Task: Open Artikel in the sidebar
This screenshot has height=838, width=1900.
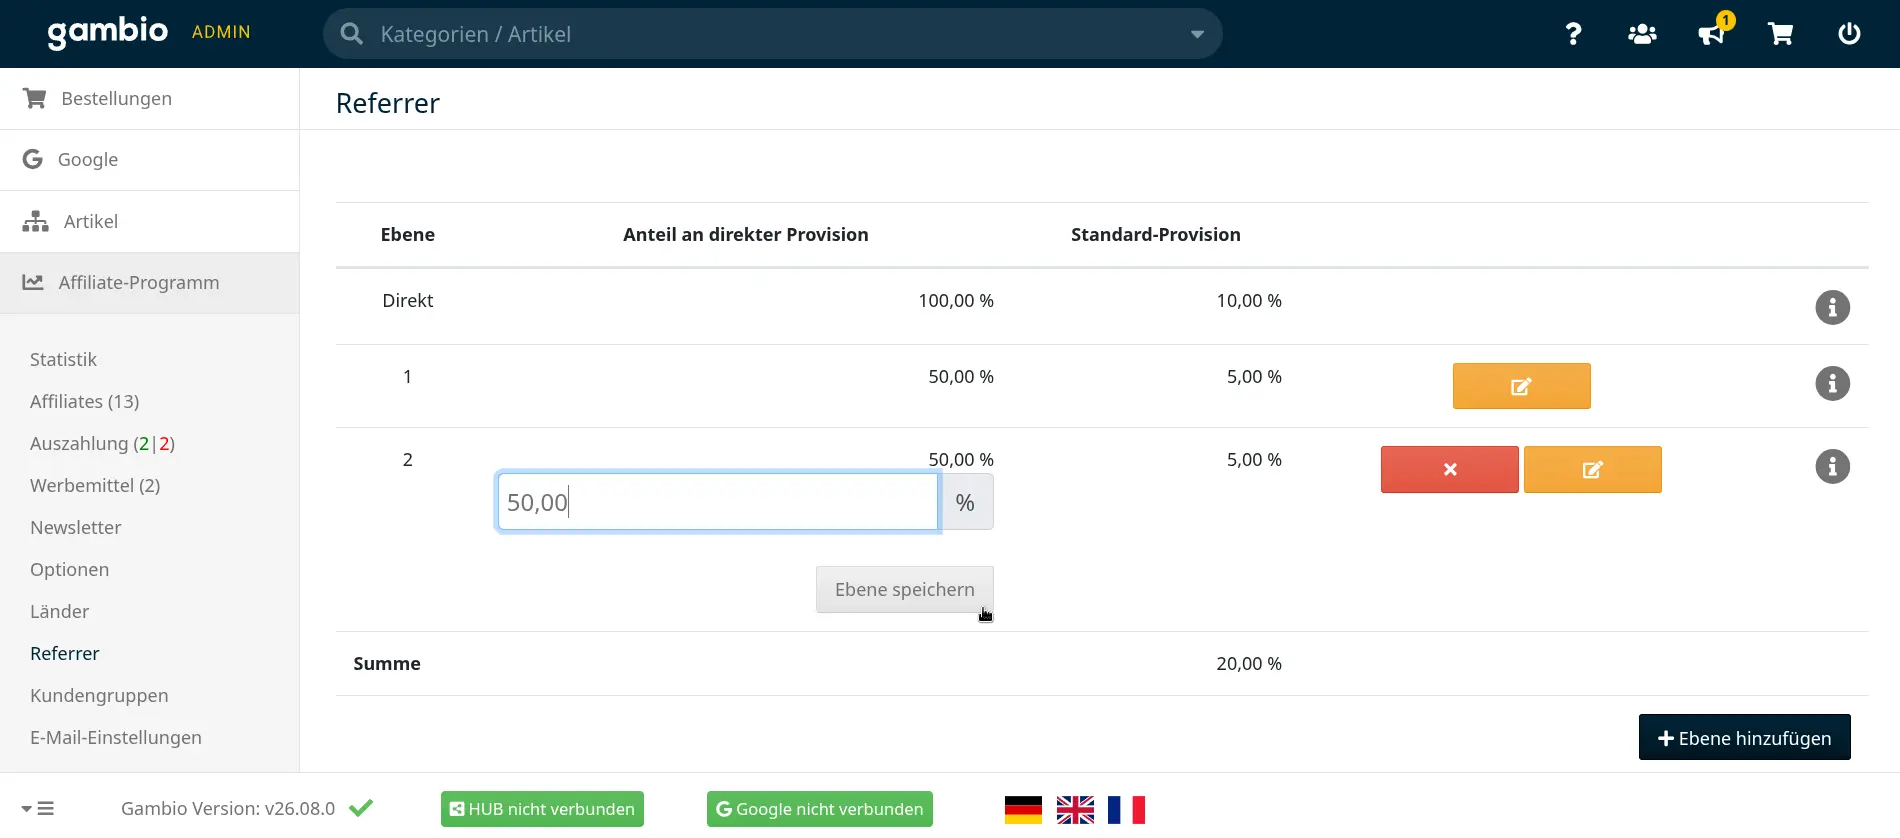Action: [x=149, y=221]
